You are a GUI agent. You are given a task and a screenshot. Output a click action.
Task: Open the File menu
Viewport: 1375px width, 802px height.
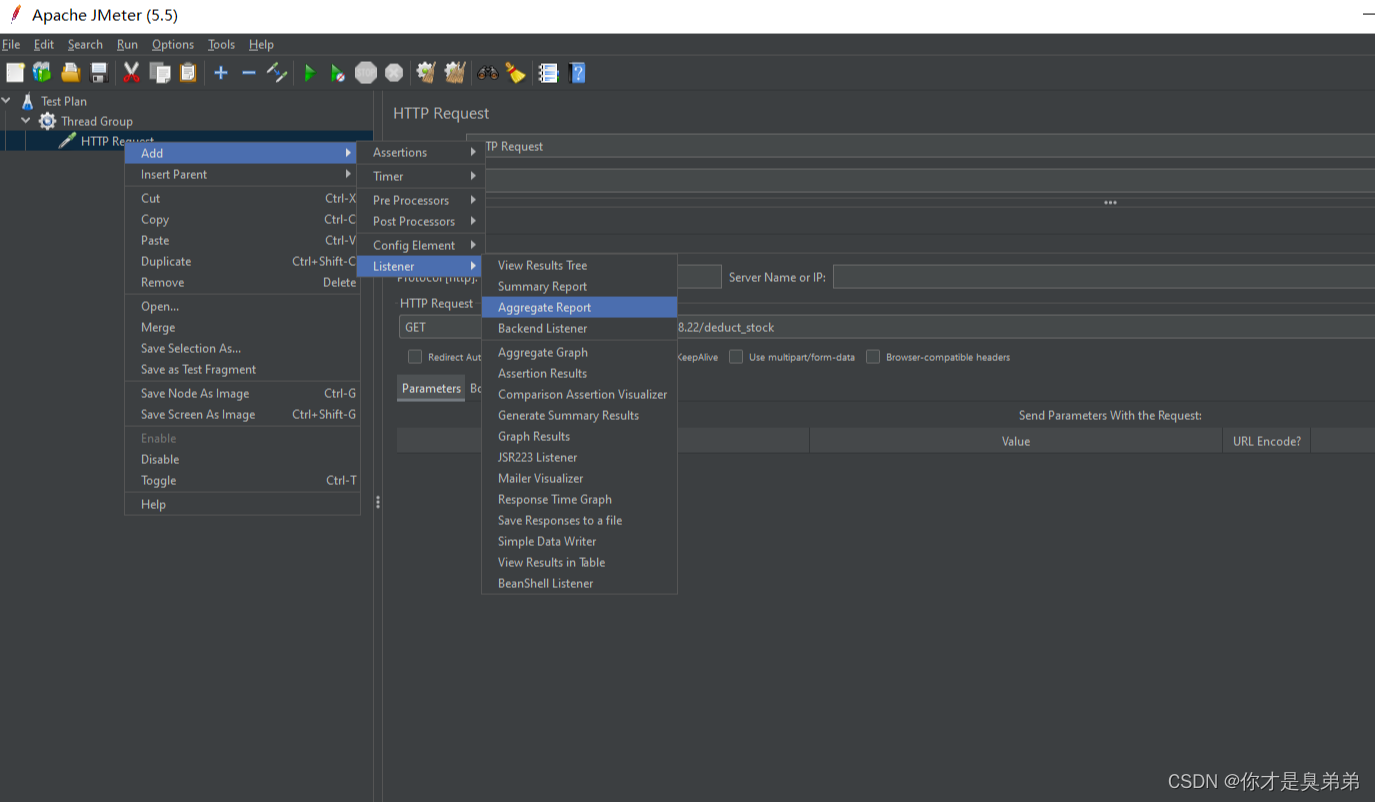point(11,44)
